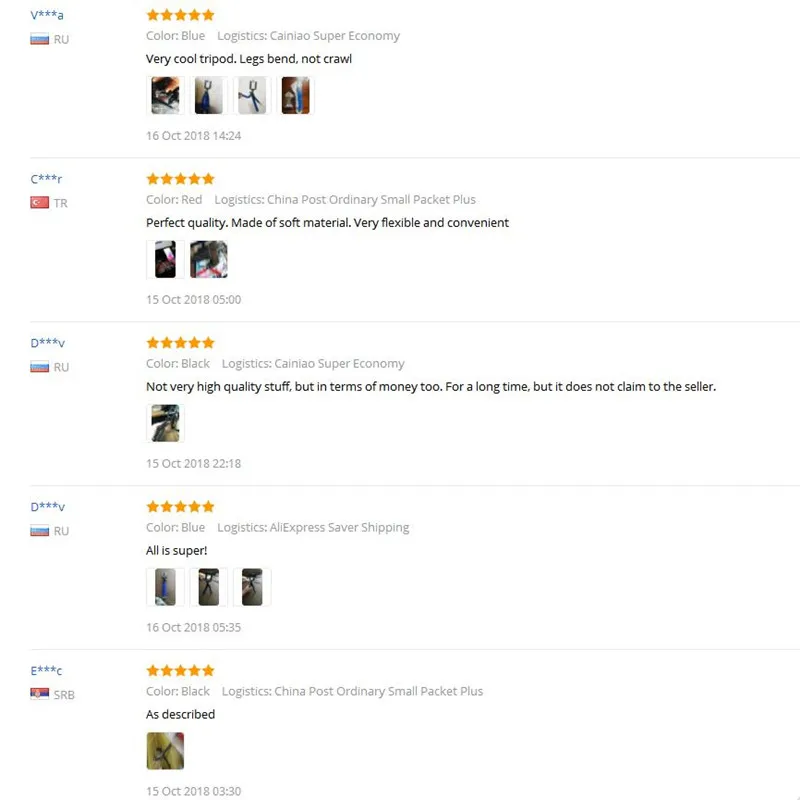This screenshot has height=800, width=800.
Task: Click reviewer name C***r
Action: pyautogui.click(x=46, y=179)
